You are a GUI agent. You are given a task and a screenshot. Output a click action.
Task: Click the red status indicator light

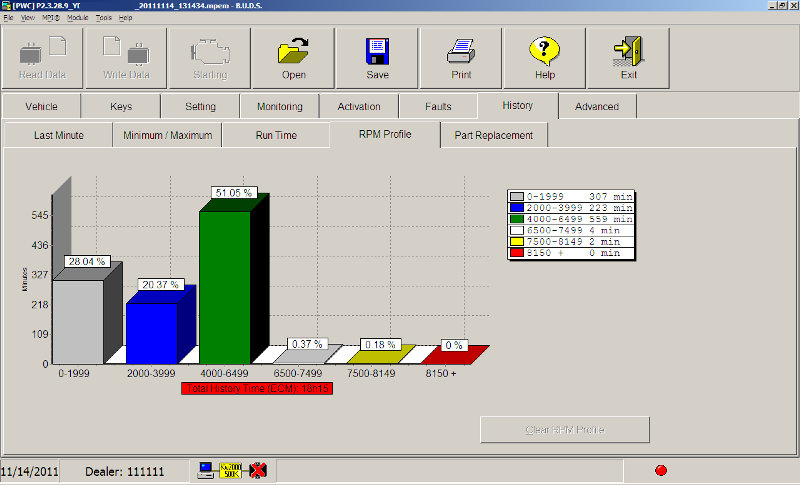(x=661, y=470)
